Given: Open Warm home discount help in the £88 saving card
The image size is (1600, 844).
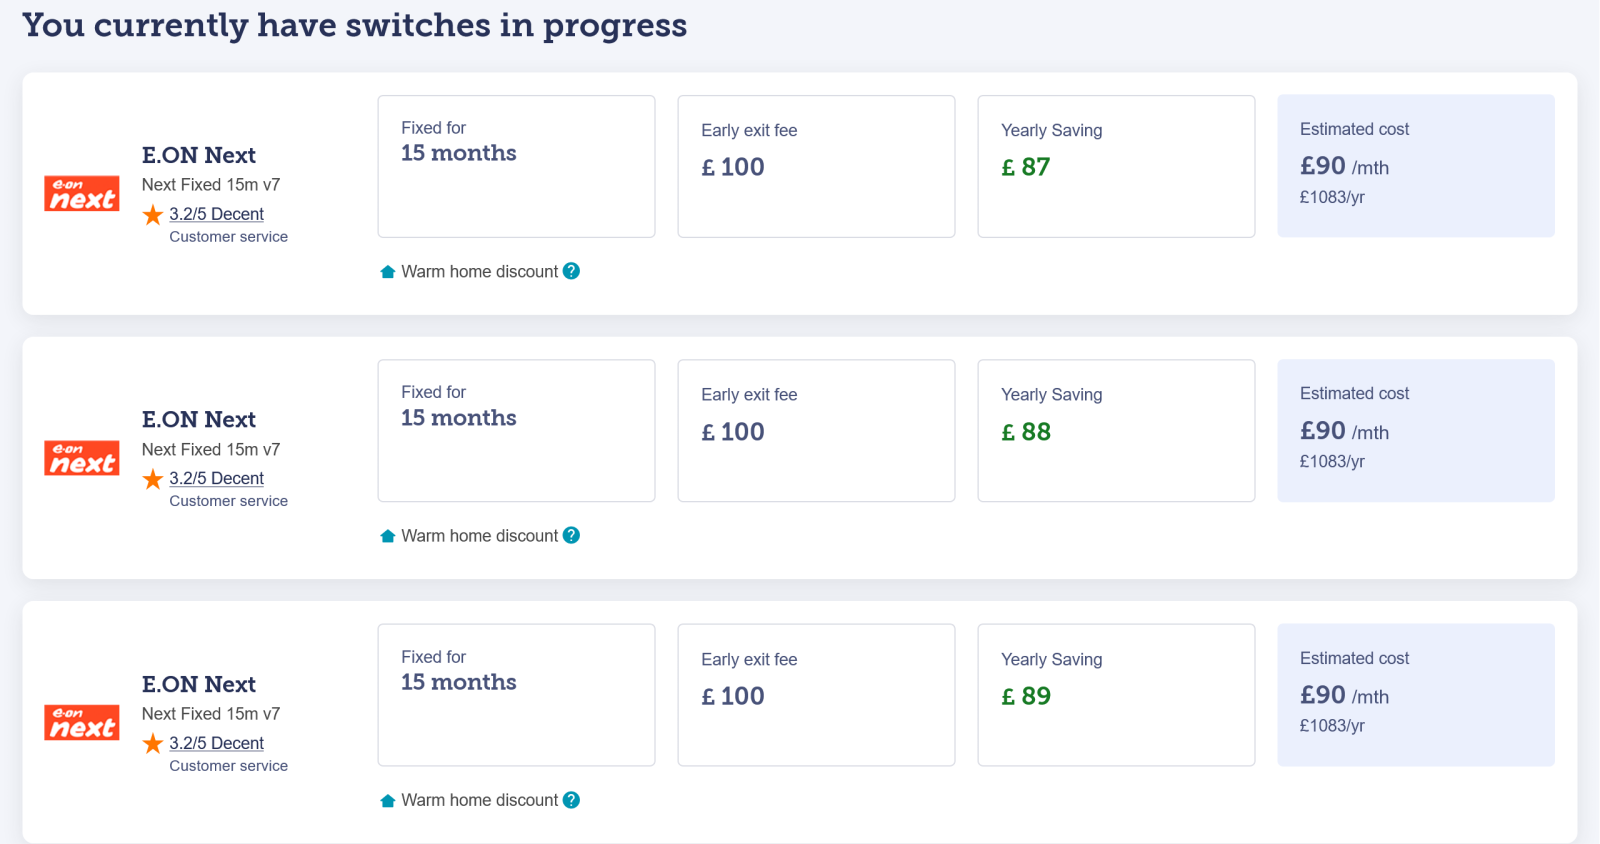Looking at the screenshot, I should 571,535.
